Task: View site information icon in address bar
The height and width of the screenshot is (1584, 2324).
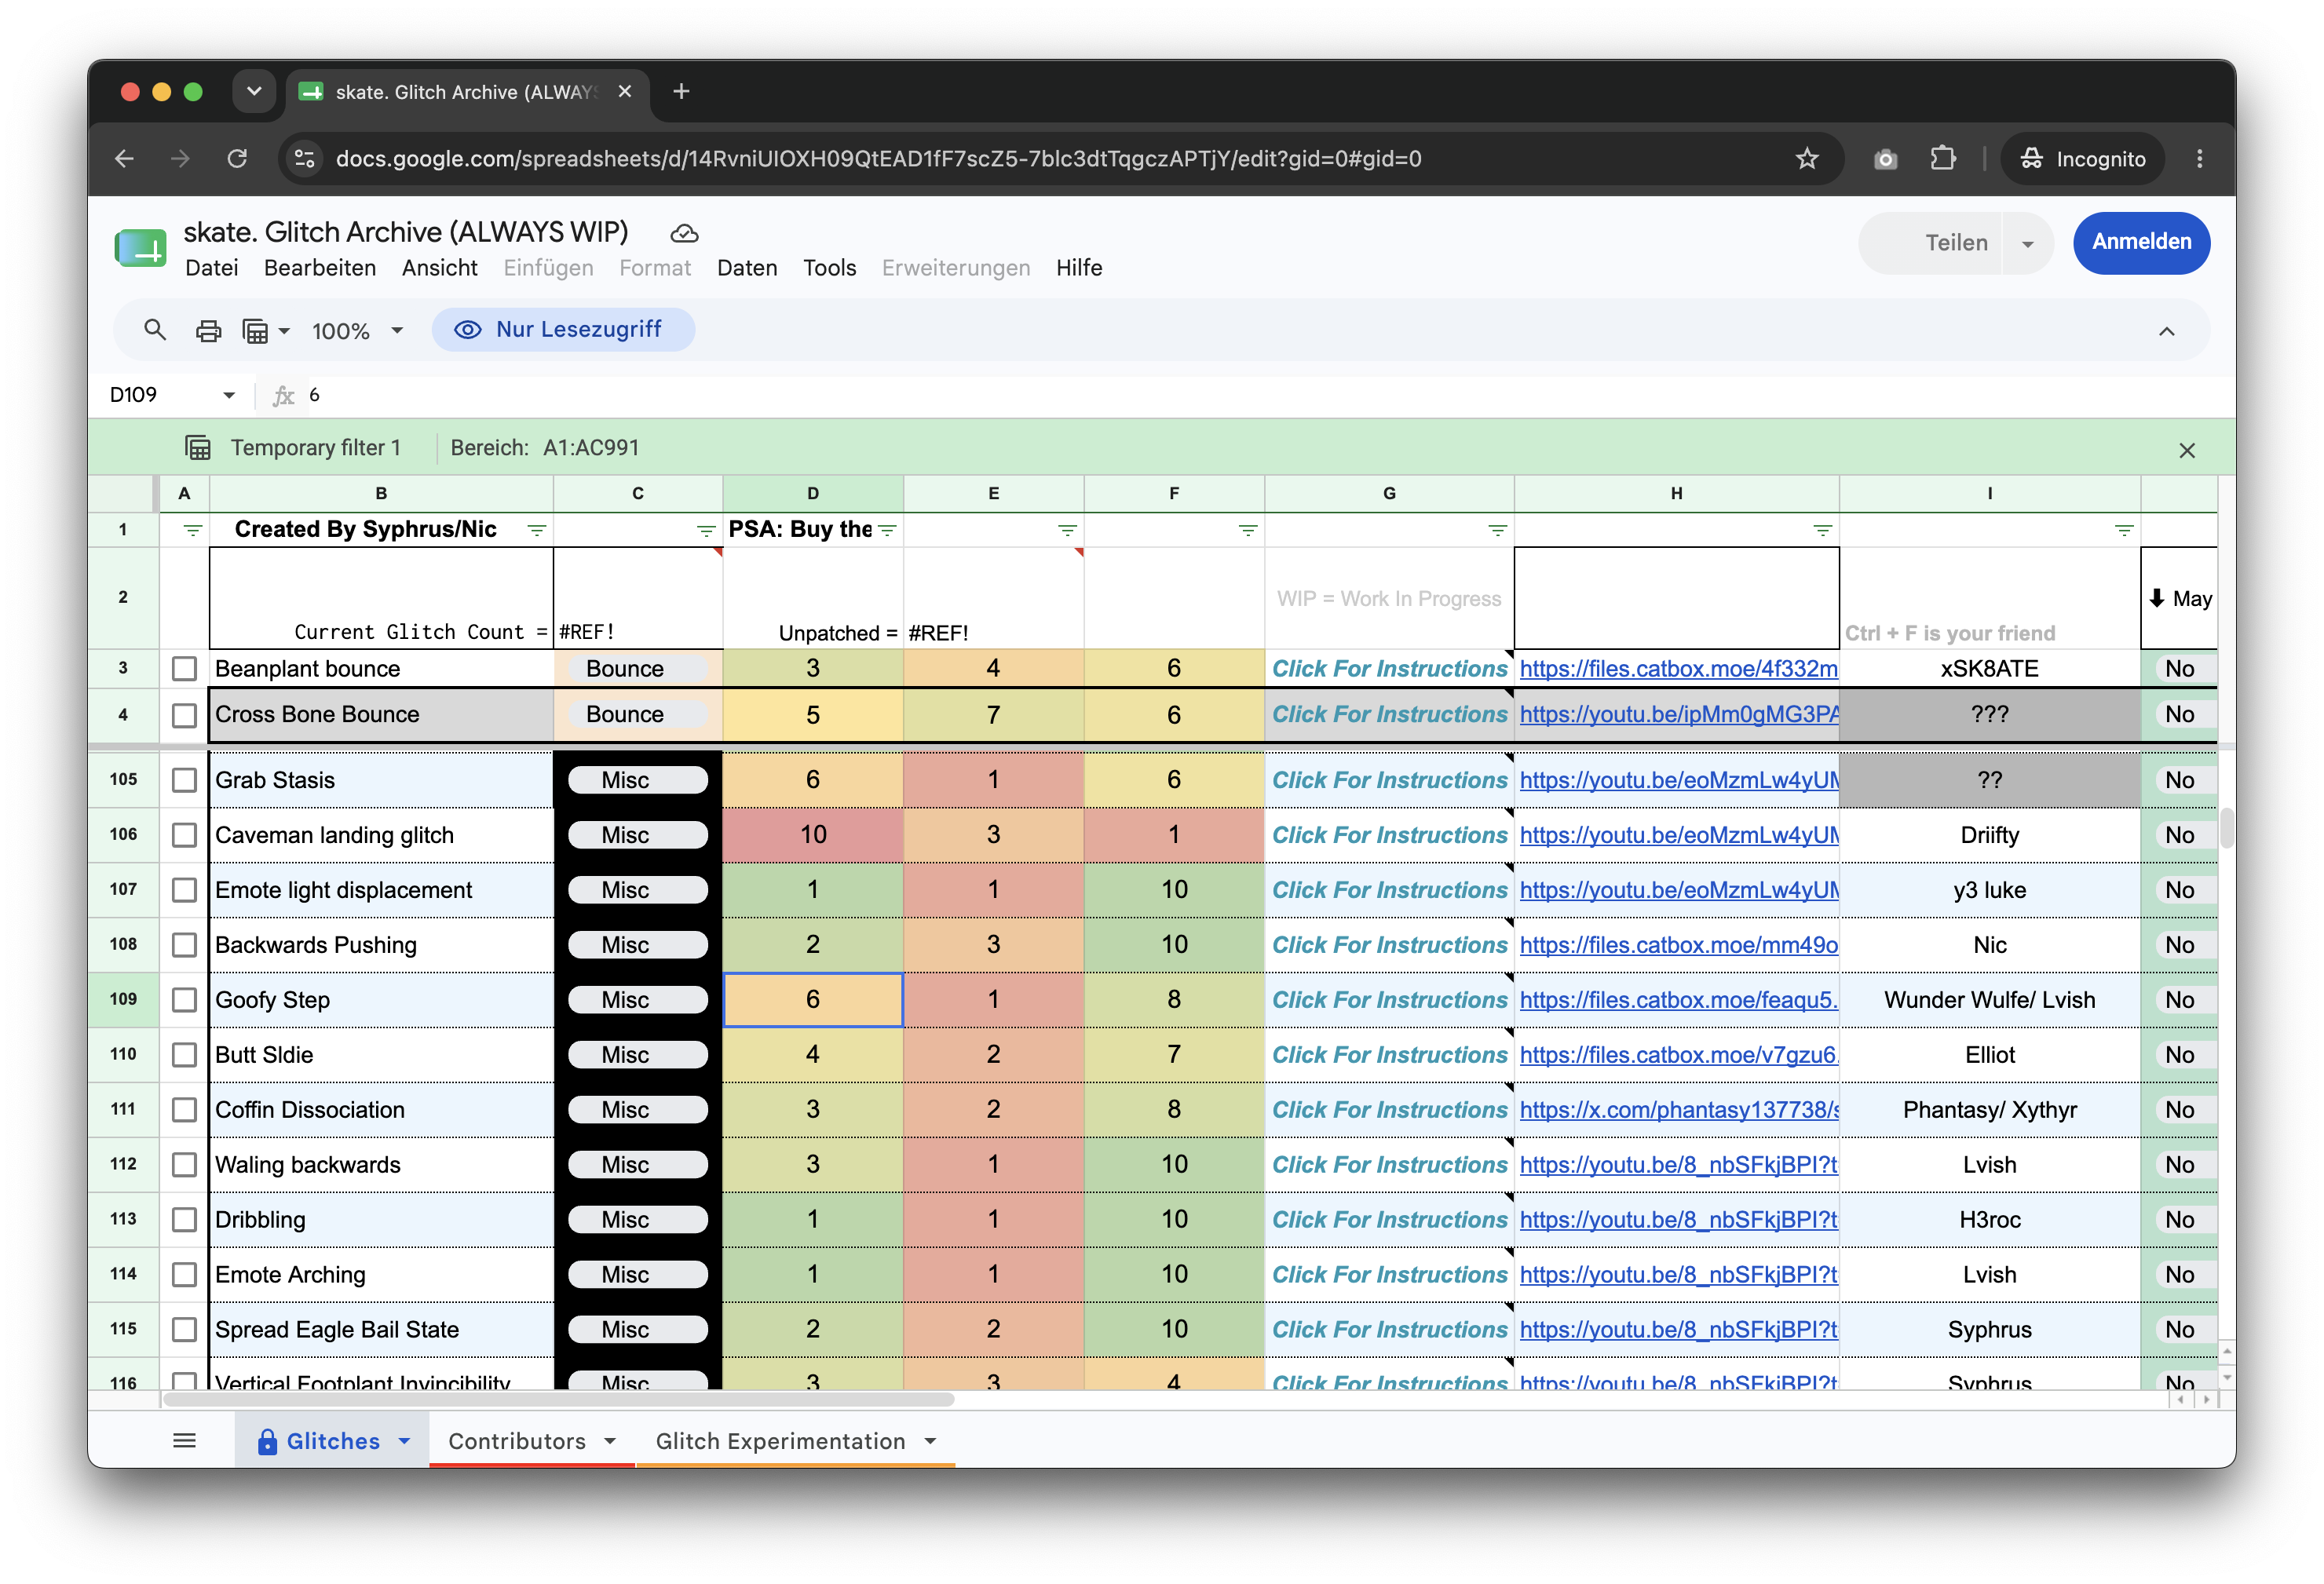Action: [304, 158]
